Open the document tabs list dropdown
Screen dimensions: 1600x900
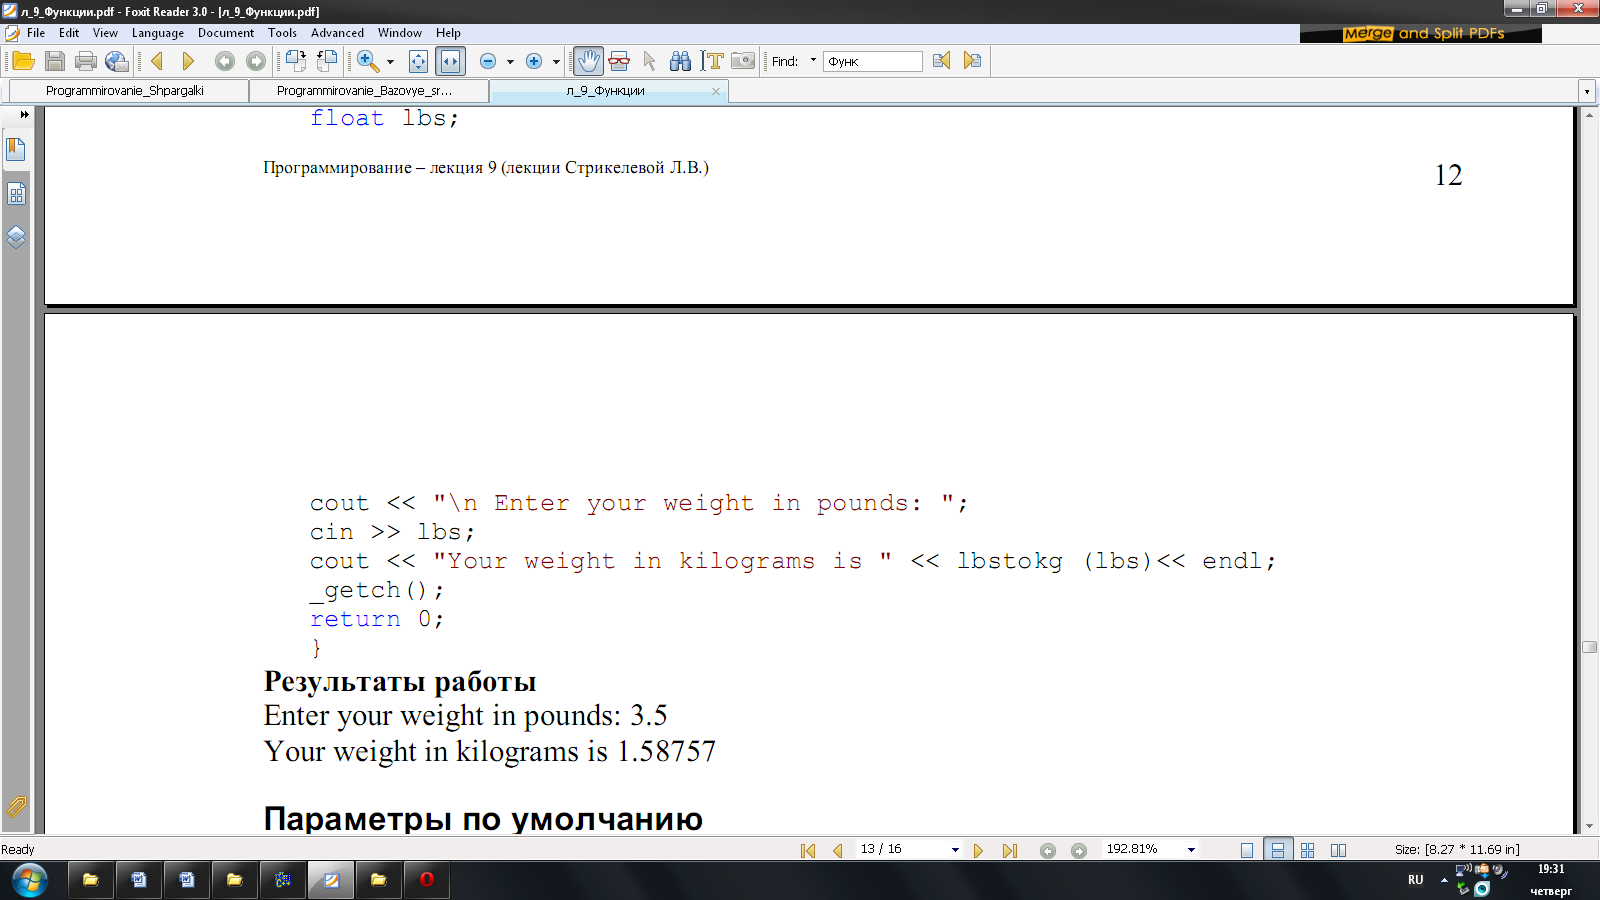(1586, 91)
